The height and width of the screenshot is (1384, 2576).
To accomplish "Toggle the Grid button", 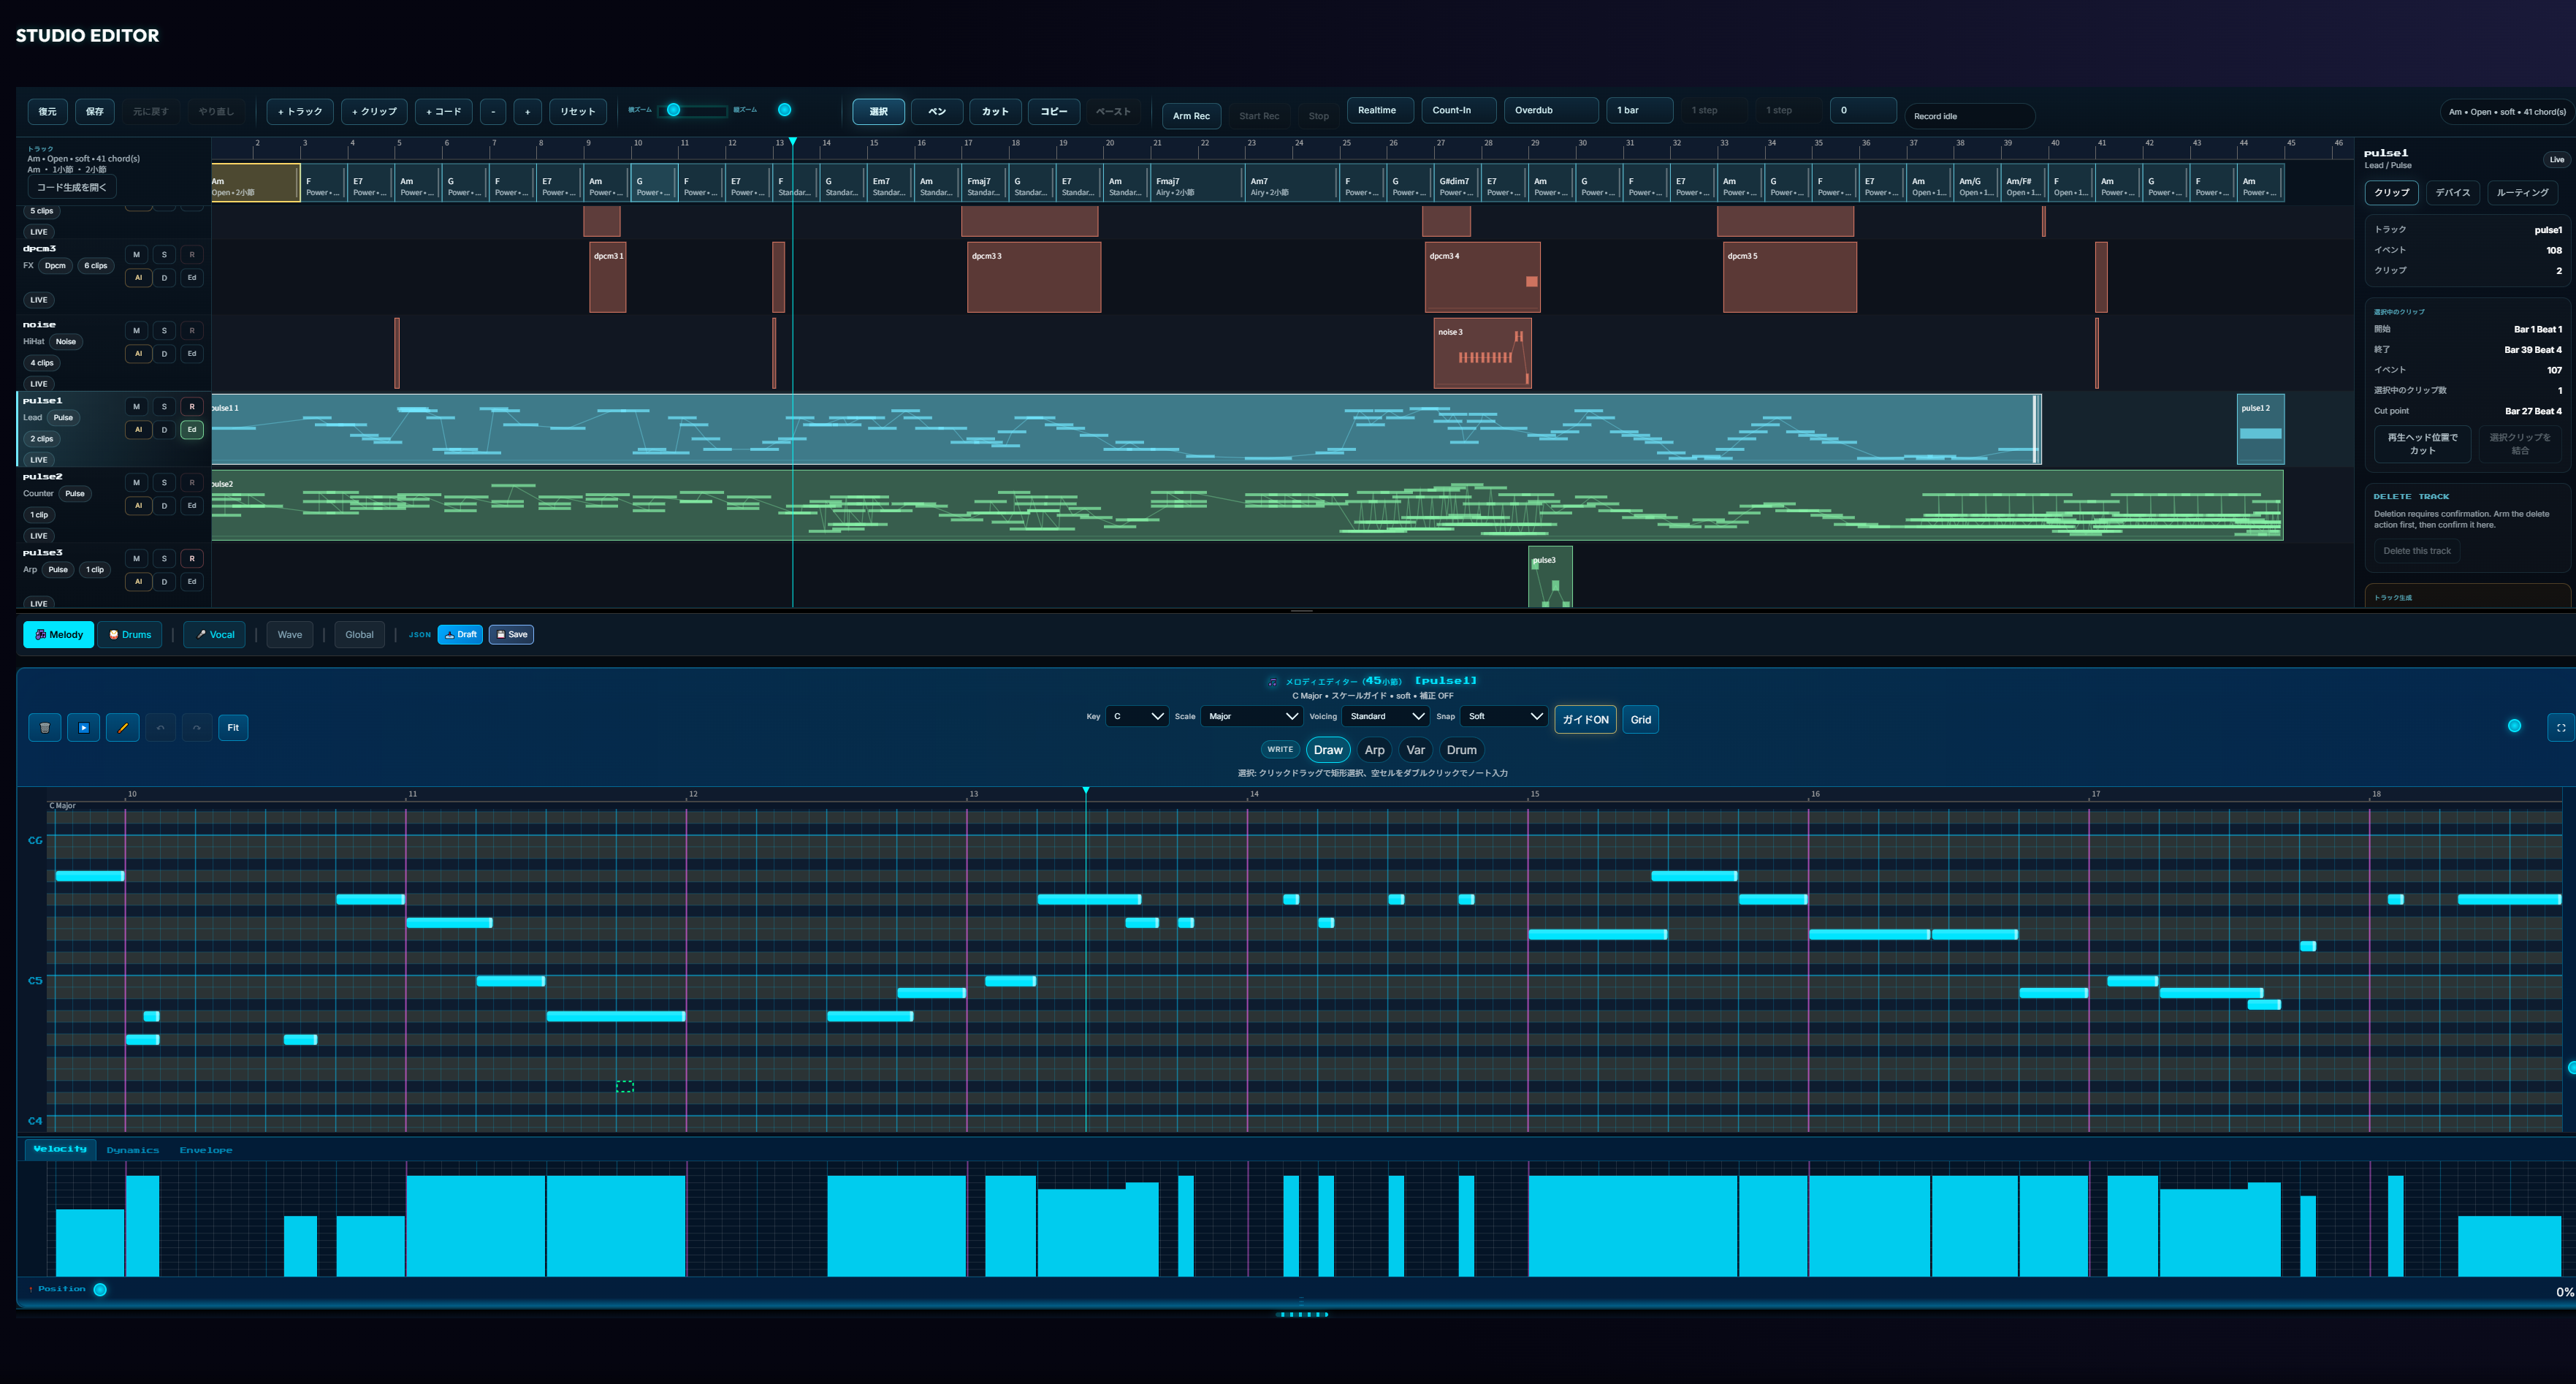I will tap(1640, 719).
